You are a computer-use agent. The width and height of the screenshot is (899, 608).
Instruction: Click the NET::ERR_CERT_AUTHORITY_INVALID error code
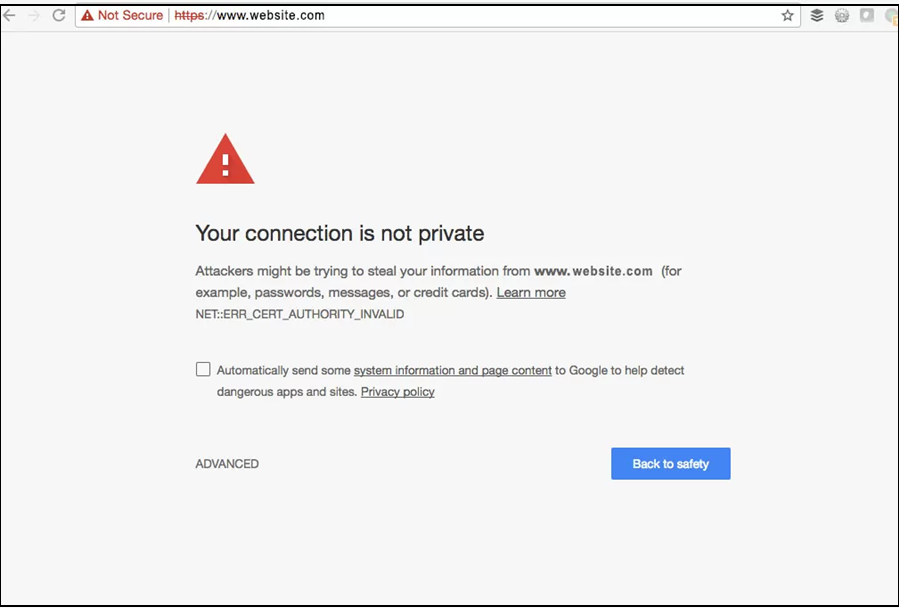(x=299, y=314)
